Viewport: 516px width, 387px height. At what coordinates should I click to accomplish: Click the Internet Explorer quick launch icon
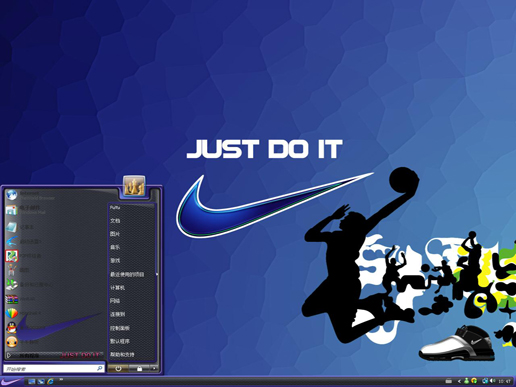pos(51,381)
